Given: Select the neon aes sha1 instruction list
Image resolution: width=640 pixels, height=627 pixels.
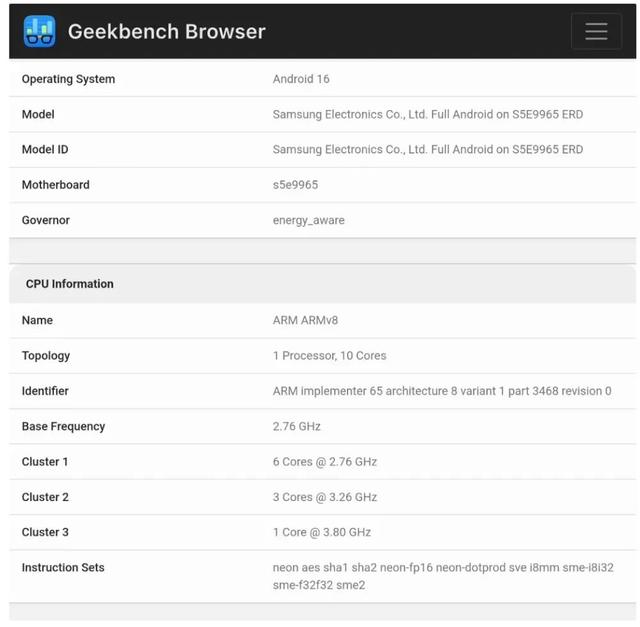Looking at the screenshot, I should pos(443,576).
